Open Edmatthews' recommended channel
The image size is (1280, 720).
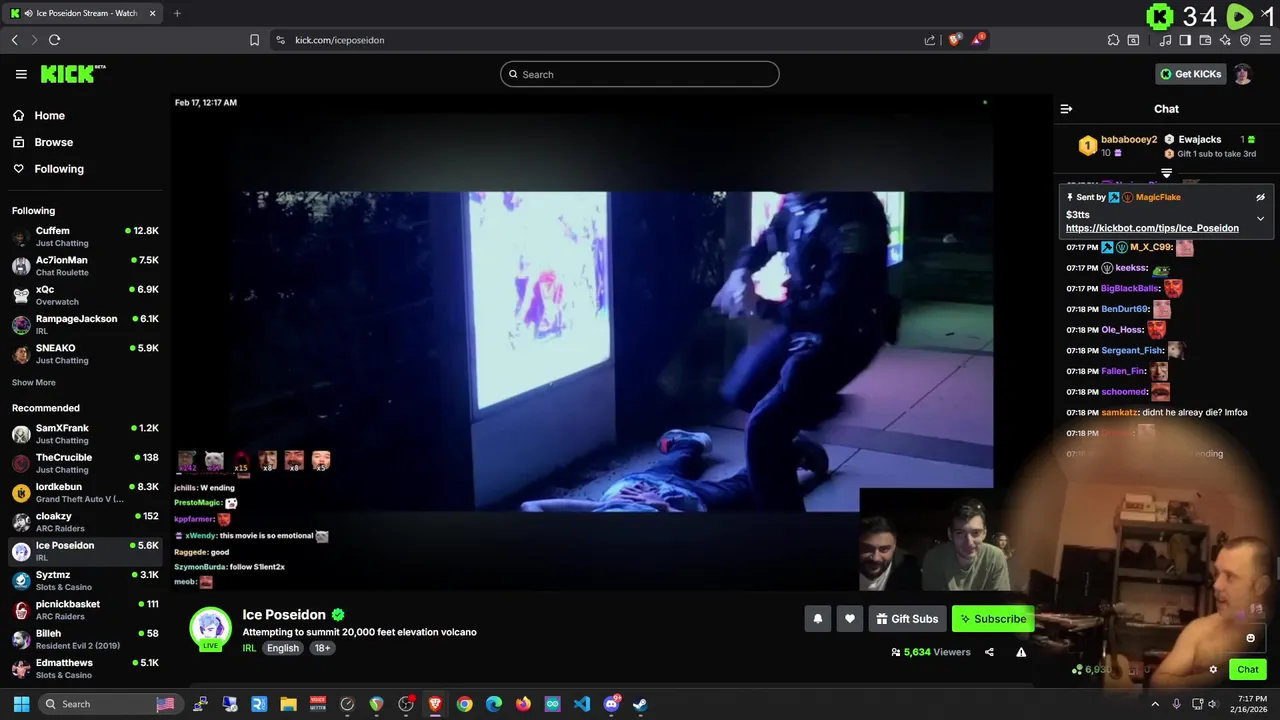pyautogui.click(x=85, y=668)
